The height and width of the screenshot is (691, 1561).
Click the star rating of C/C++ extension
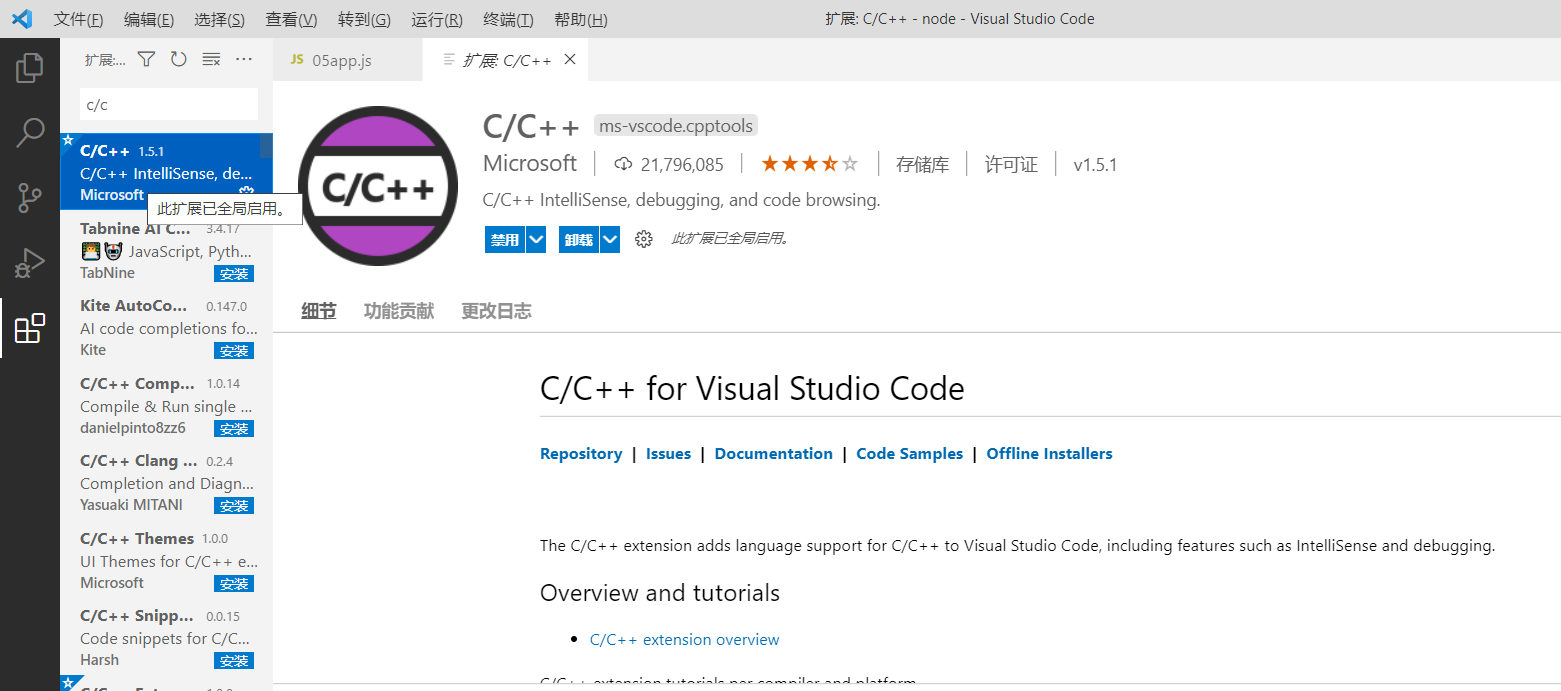(809, 164)
